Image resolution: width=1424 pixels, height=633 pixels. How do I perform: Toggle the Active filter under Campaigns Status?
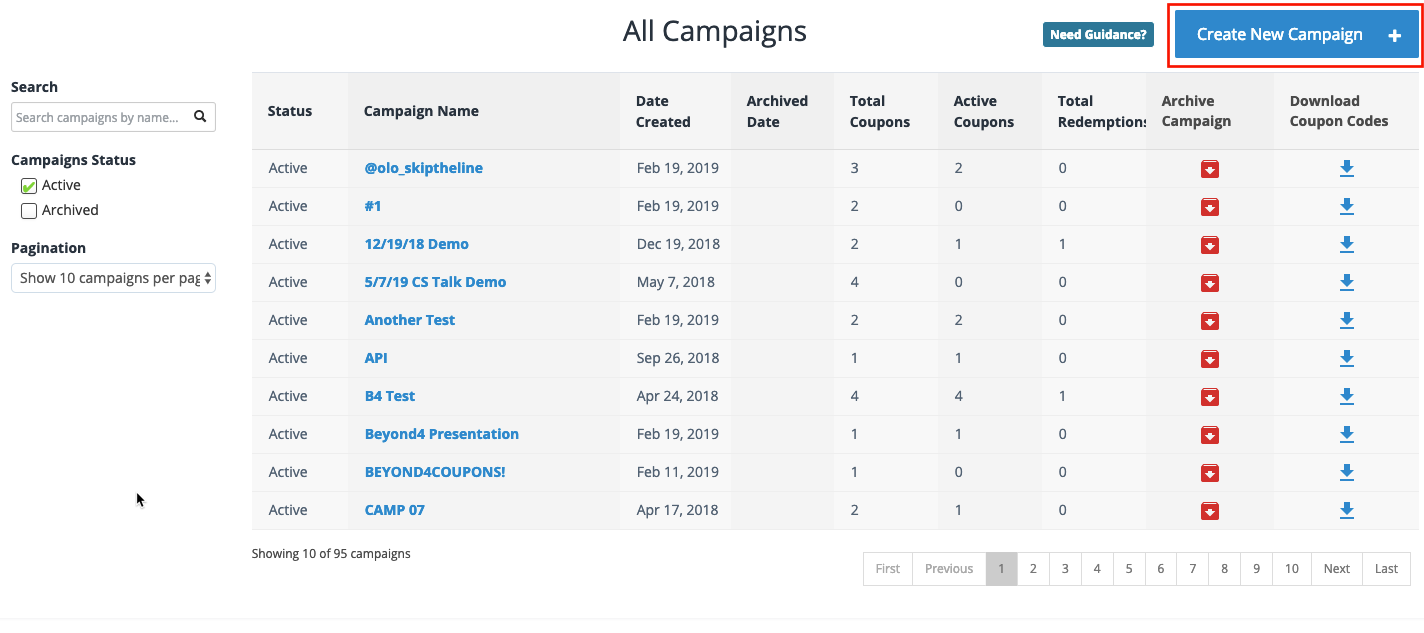click(29, 184)
